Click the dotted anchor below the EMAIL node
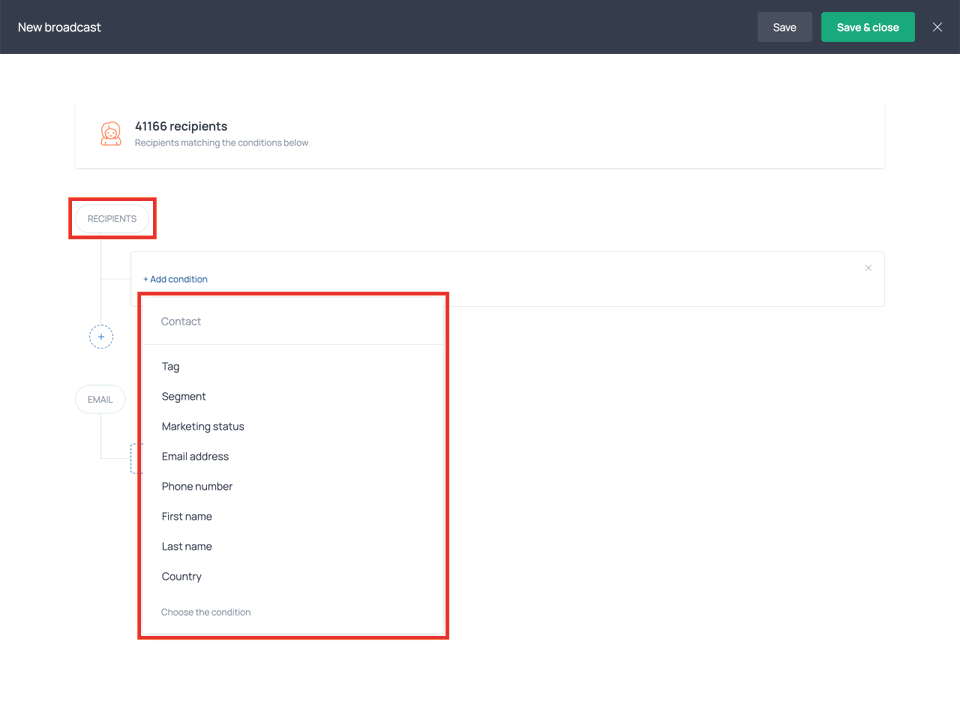The height and width of the screenshot is (720, 960). (137, 459)
